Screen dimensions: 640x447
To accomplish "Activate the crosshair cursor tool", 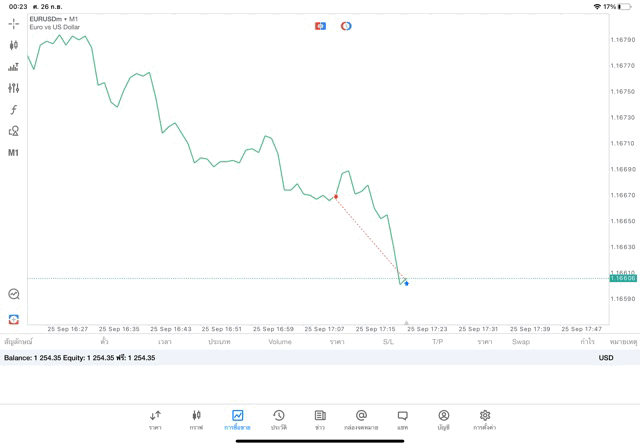I will tap(14, 23).
